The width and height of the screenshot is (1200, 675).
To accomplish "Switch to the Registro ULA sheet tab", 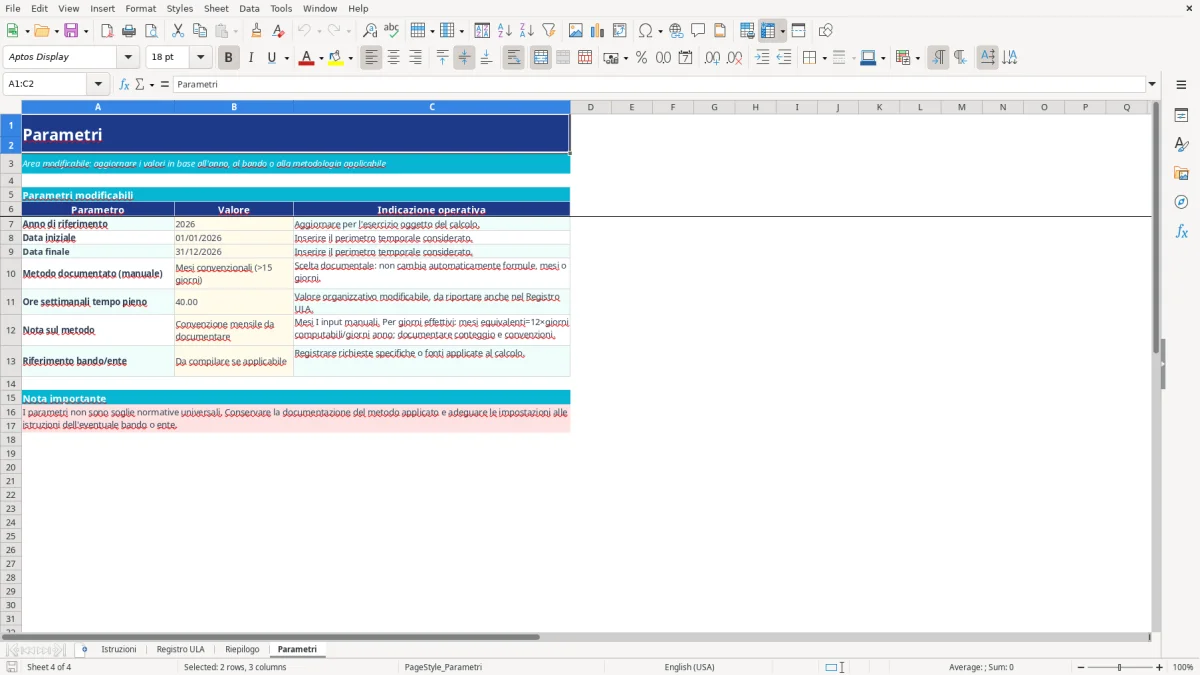I will coord(180,650).
